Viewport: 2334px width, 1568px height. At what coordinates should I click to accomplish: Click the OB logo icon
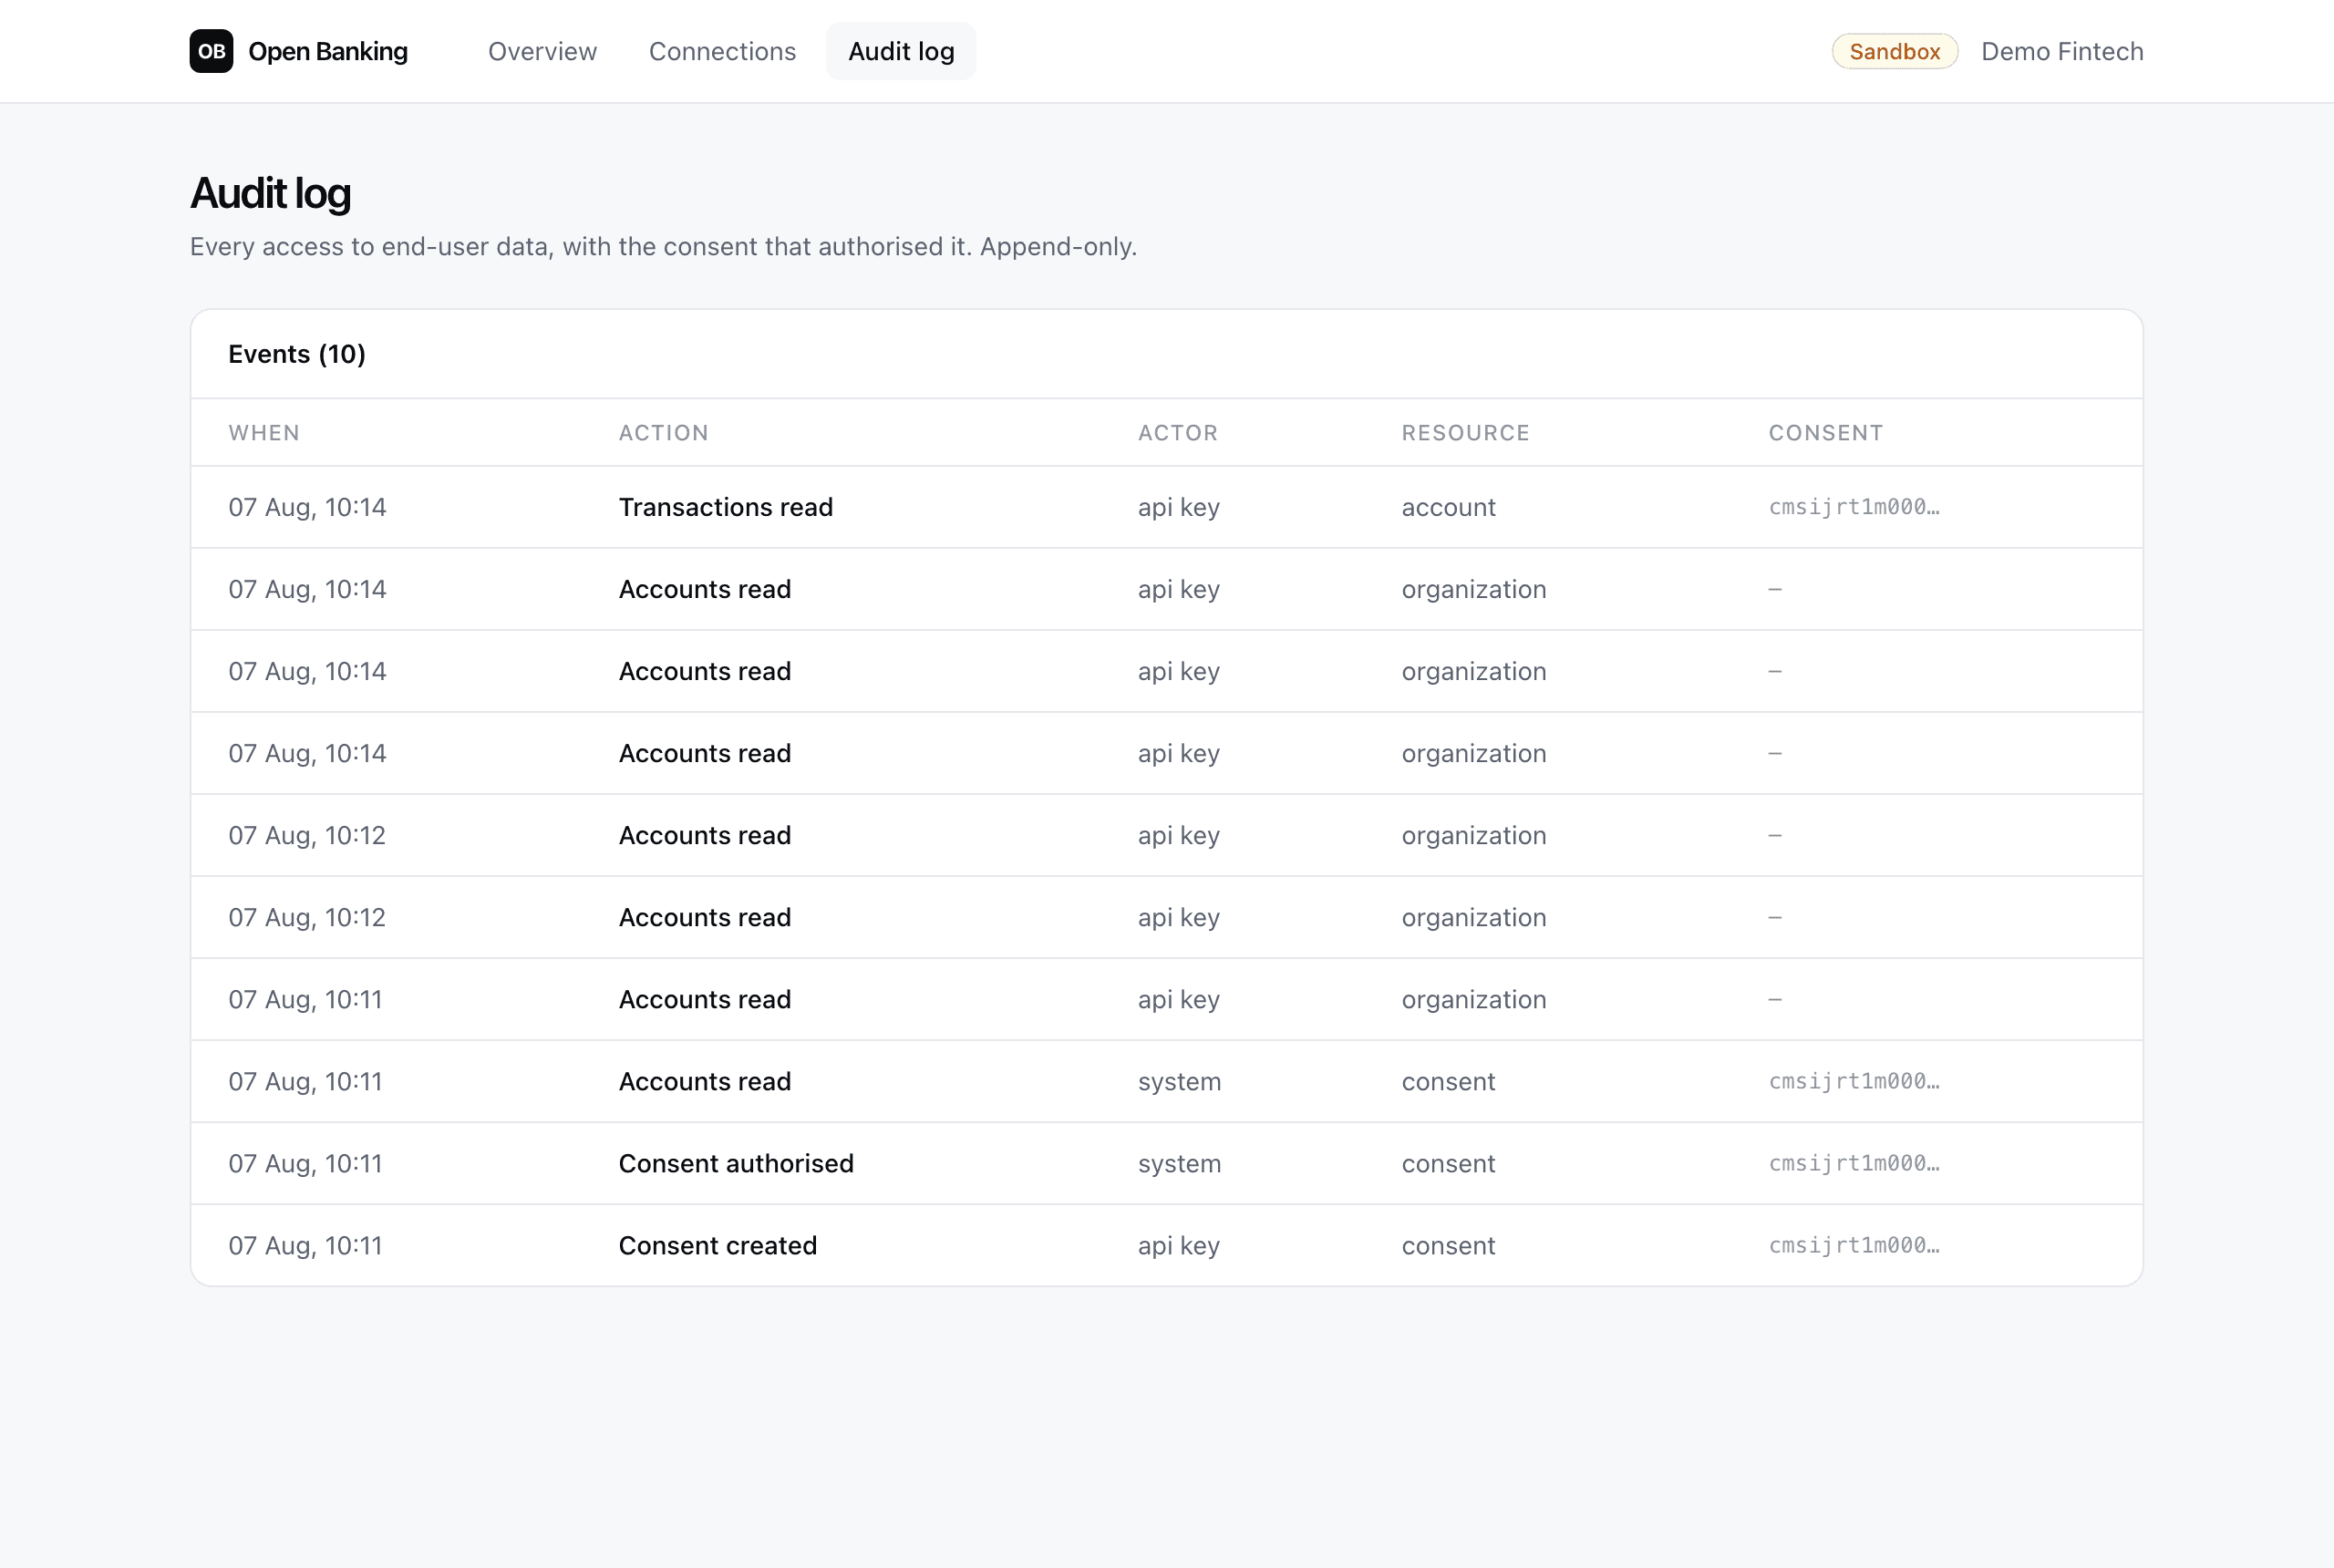[x=211, y=51]
